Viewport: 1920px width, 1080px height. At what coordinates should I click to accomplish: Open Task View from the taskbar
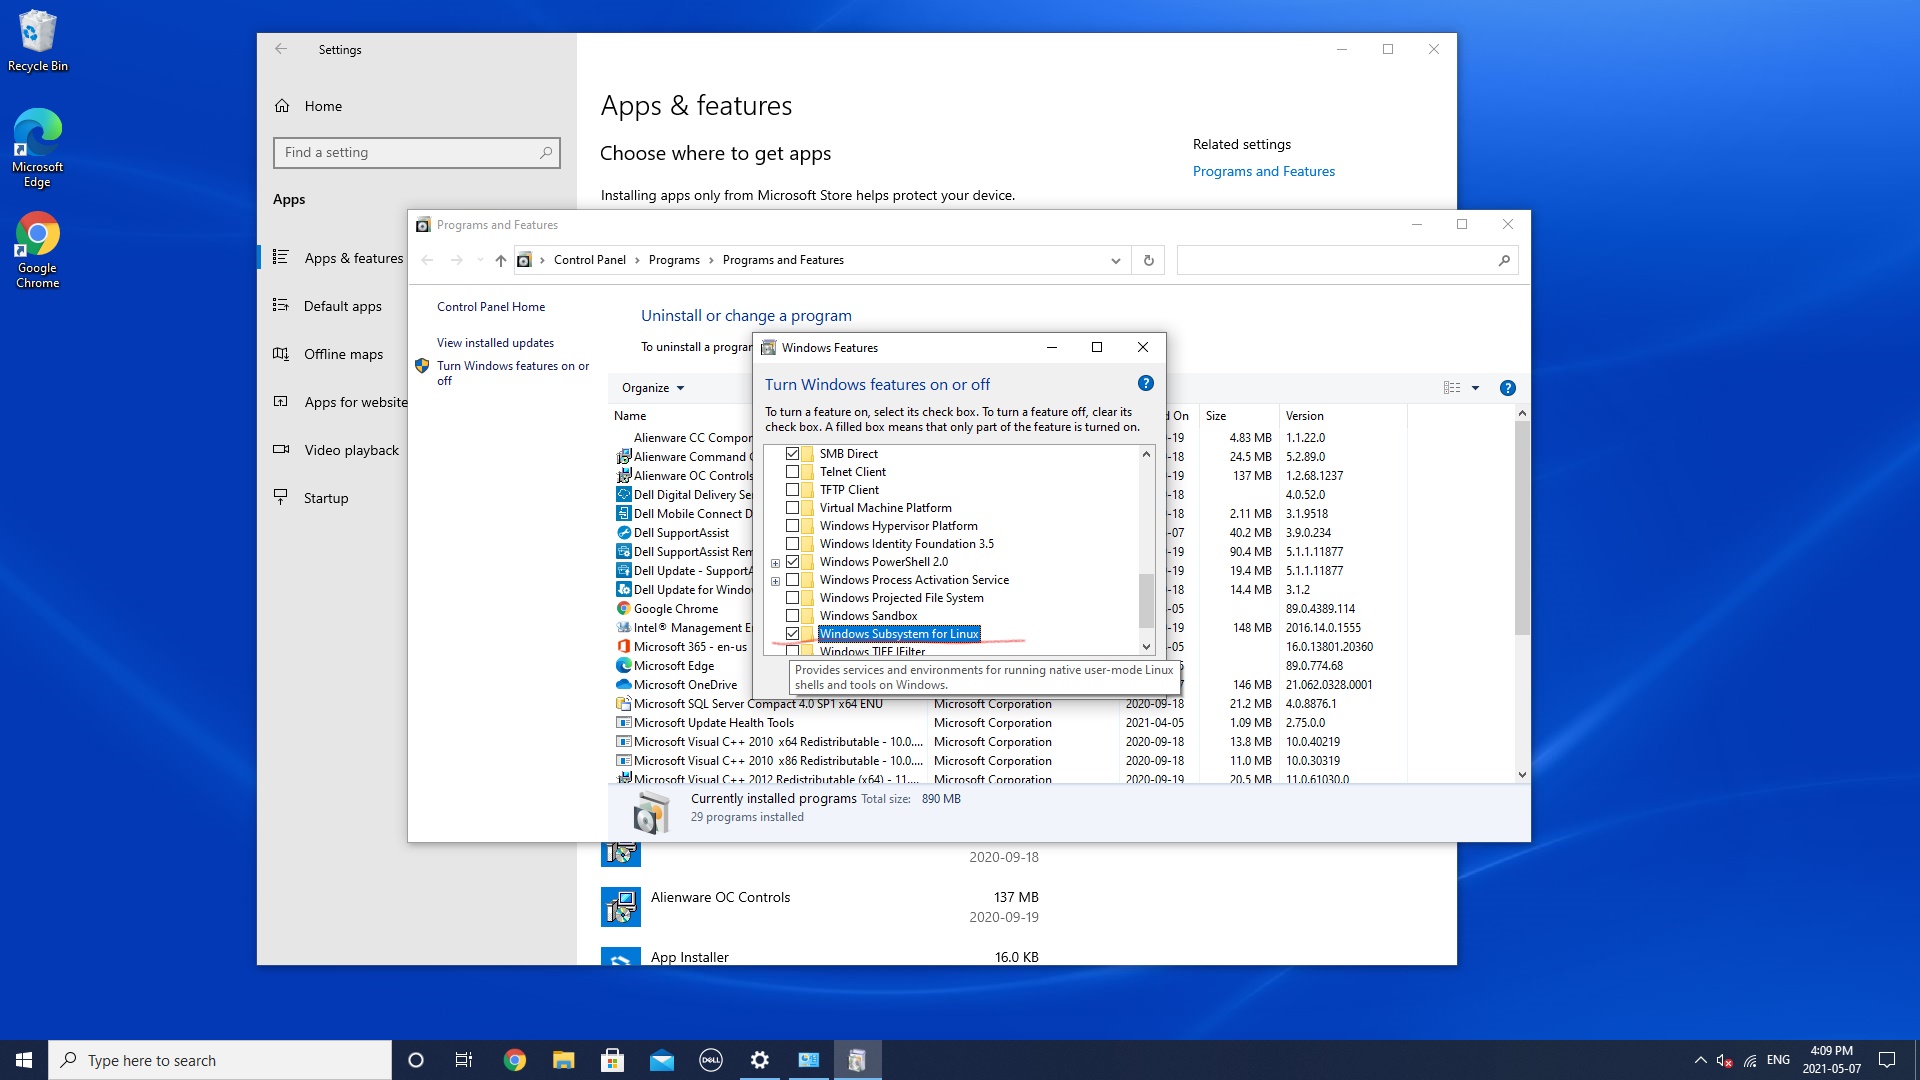(464, 1060)
